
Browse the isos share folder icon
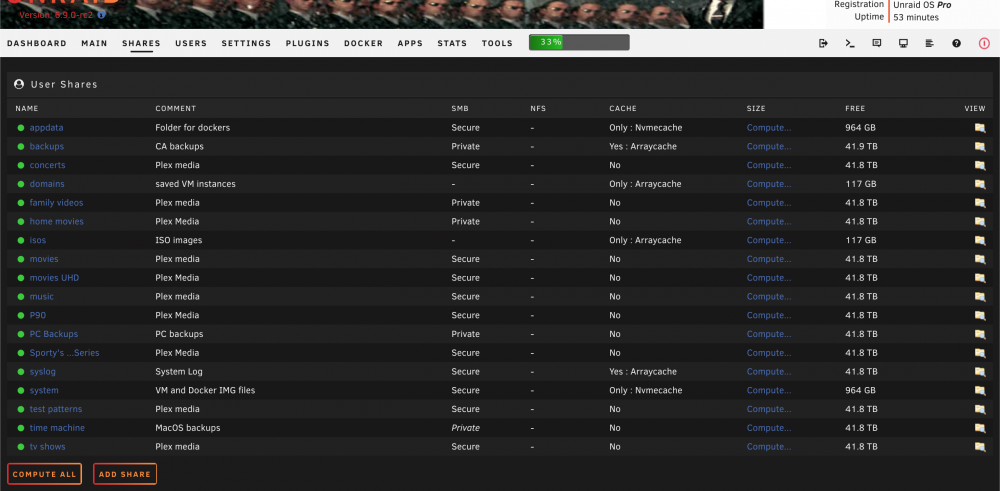[980, 240]
